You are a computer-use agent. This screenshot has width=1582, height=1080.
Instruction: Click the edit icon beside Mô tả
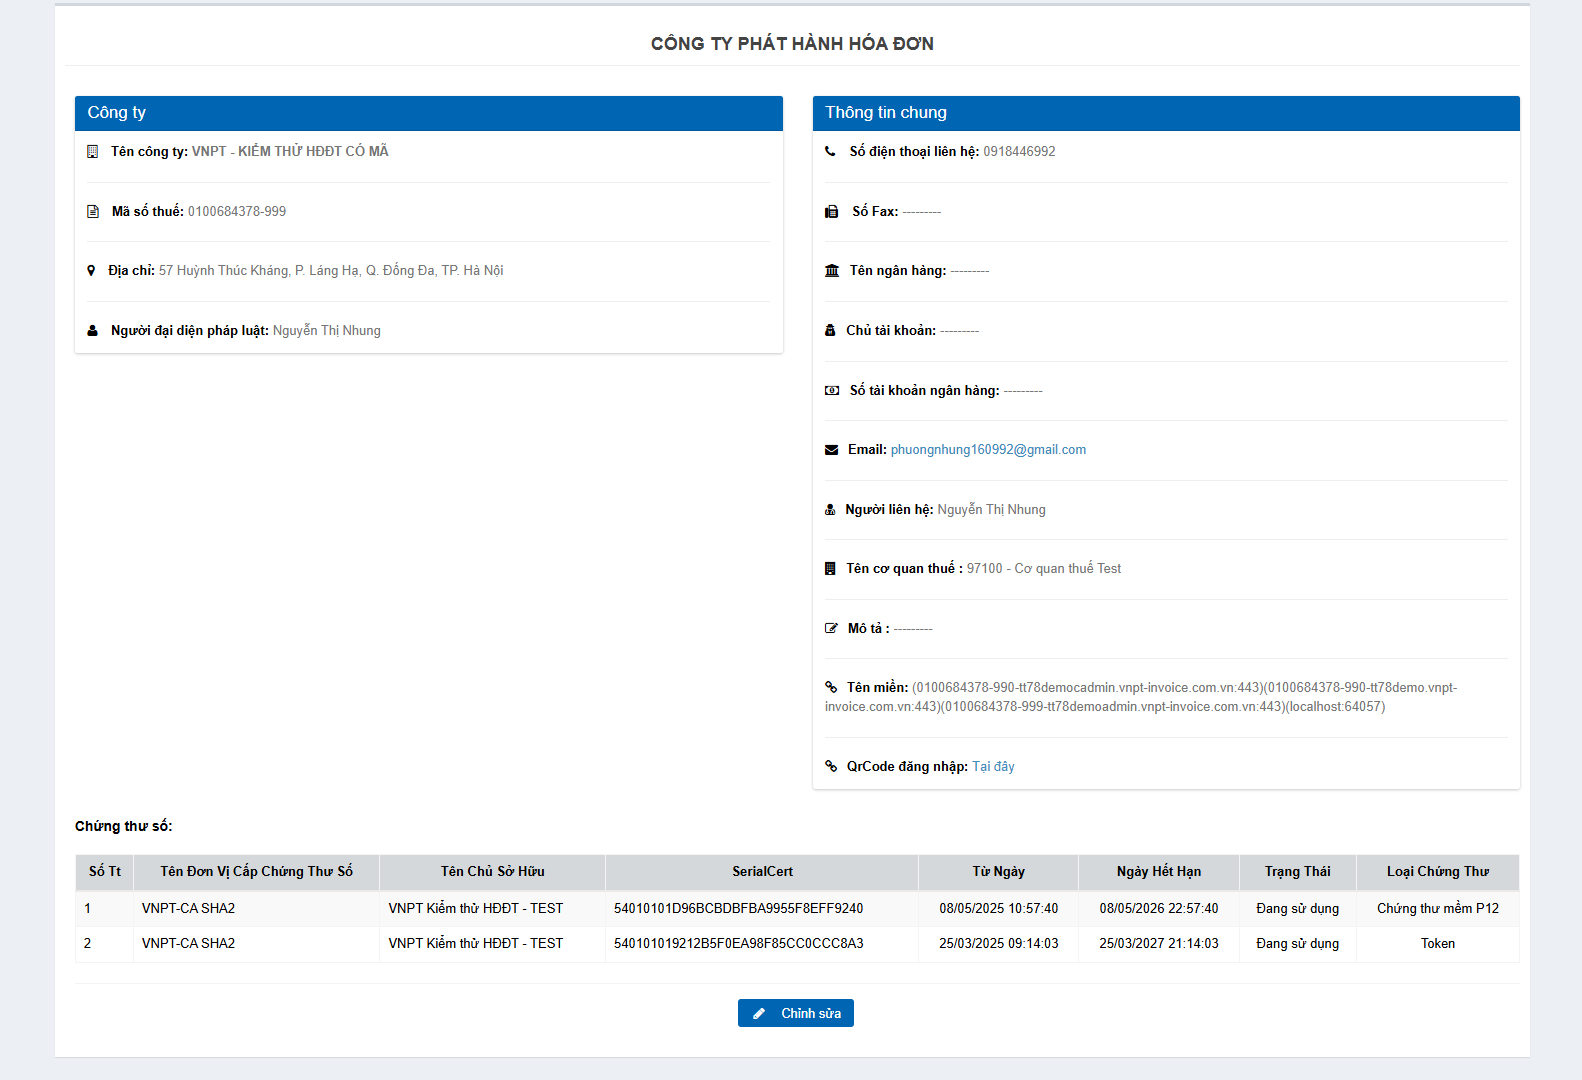click(x=831, y=629)
